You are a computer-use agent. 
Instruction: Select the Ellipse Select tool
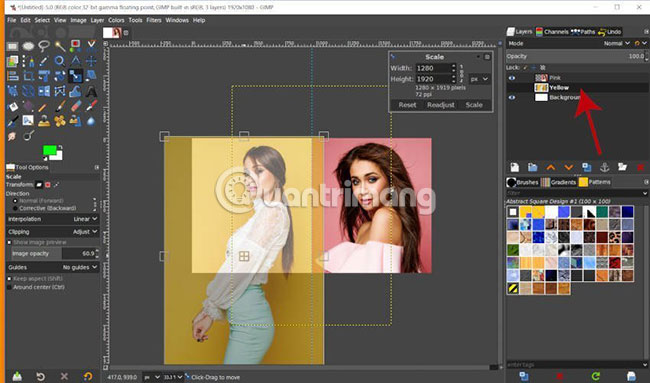(28, 46)
